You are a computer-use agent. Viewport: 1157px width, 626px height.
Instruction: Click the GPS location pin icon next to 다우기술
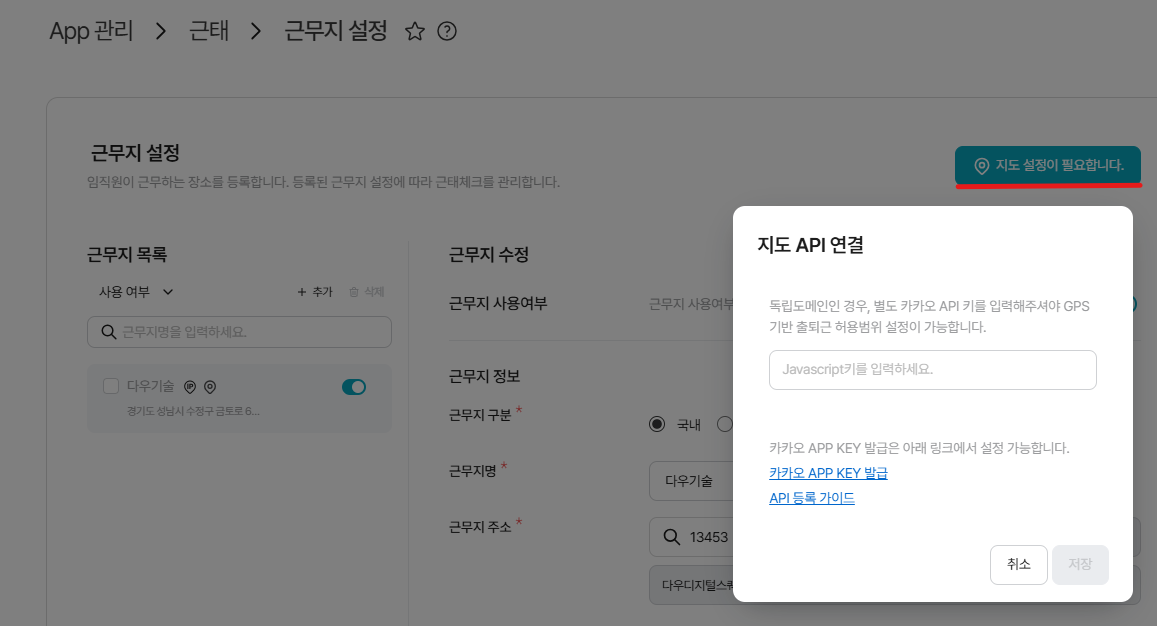tap(210, 387)
